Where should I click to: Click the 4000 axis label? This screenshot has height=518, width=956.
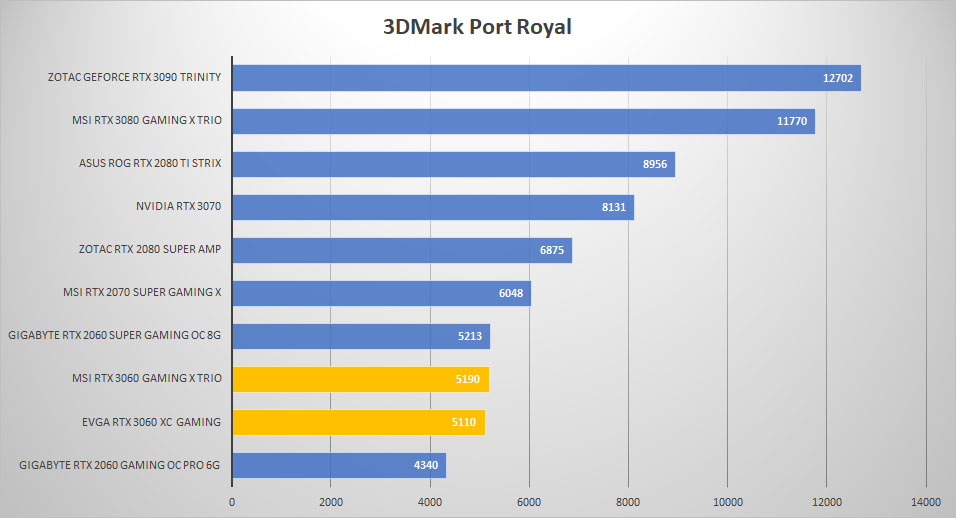430,502
